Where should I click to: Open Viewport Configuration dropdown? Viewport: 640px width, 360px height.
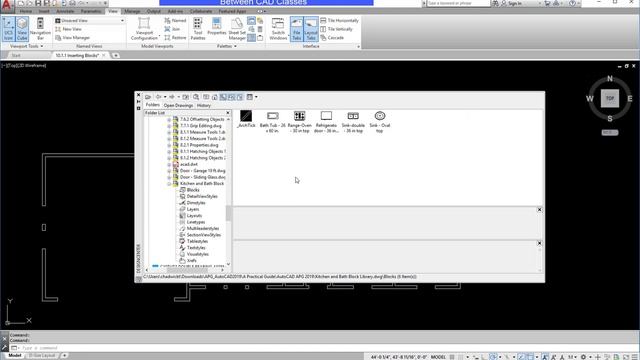coord(144,29)
